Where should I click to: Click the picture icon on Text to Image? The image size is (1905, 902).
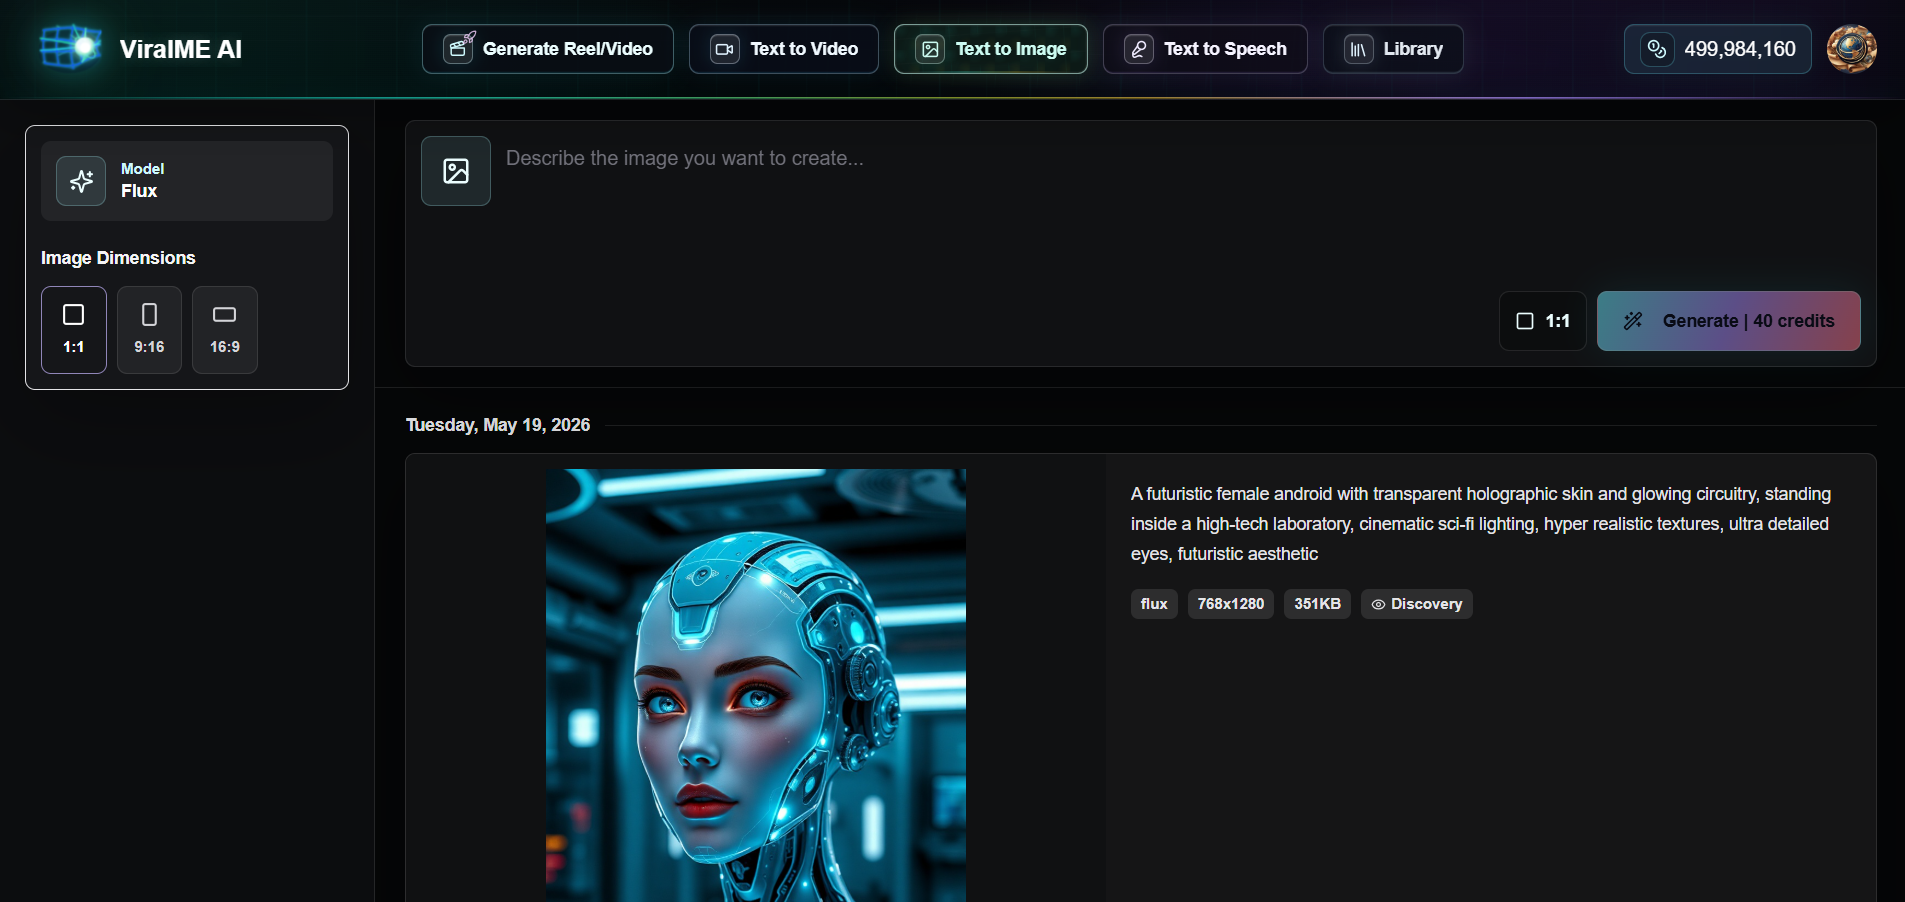(x=930, y=49)
